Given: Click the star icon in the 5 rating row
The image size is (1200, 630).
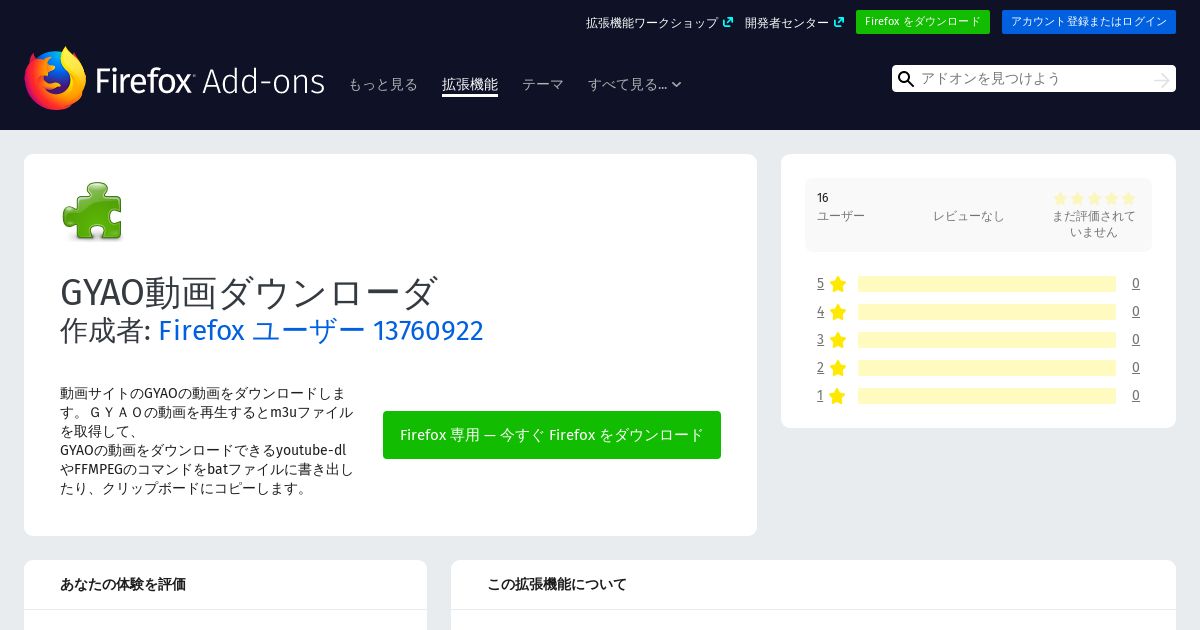Looking at the screenshot, I should 838,284.
